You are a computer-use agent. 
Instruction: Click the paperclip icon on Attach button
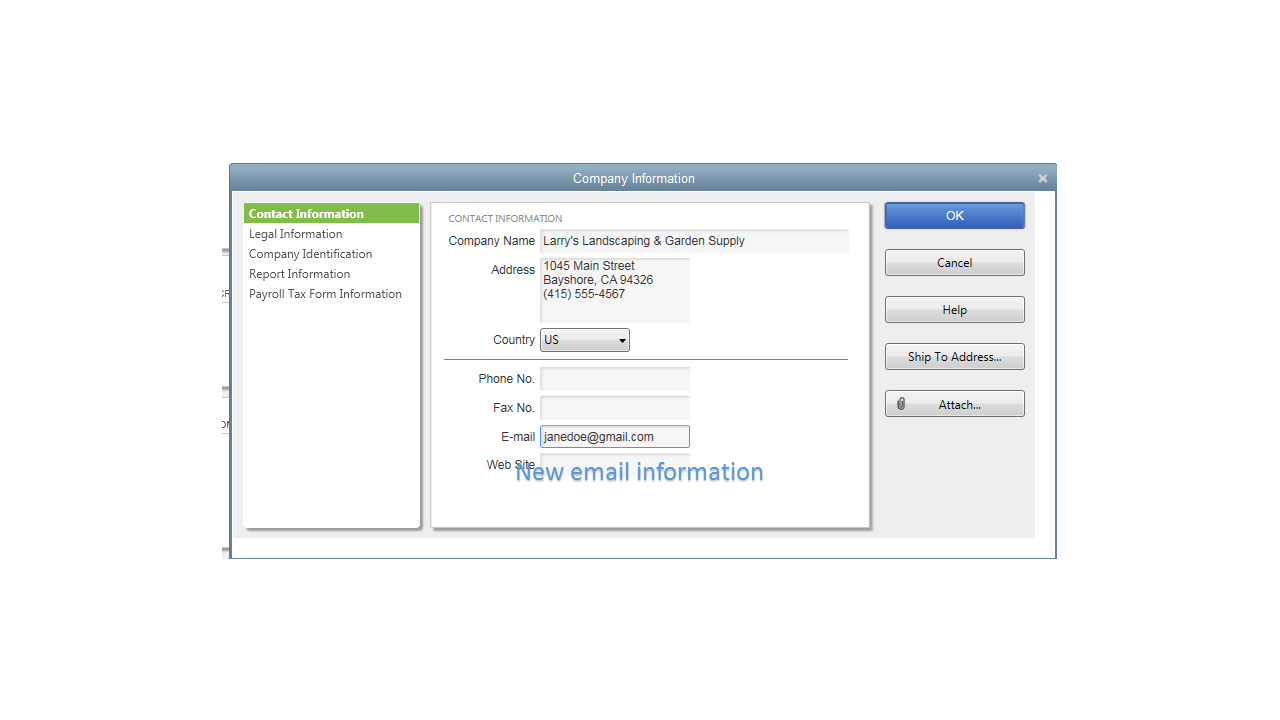[x=901, y=403]
